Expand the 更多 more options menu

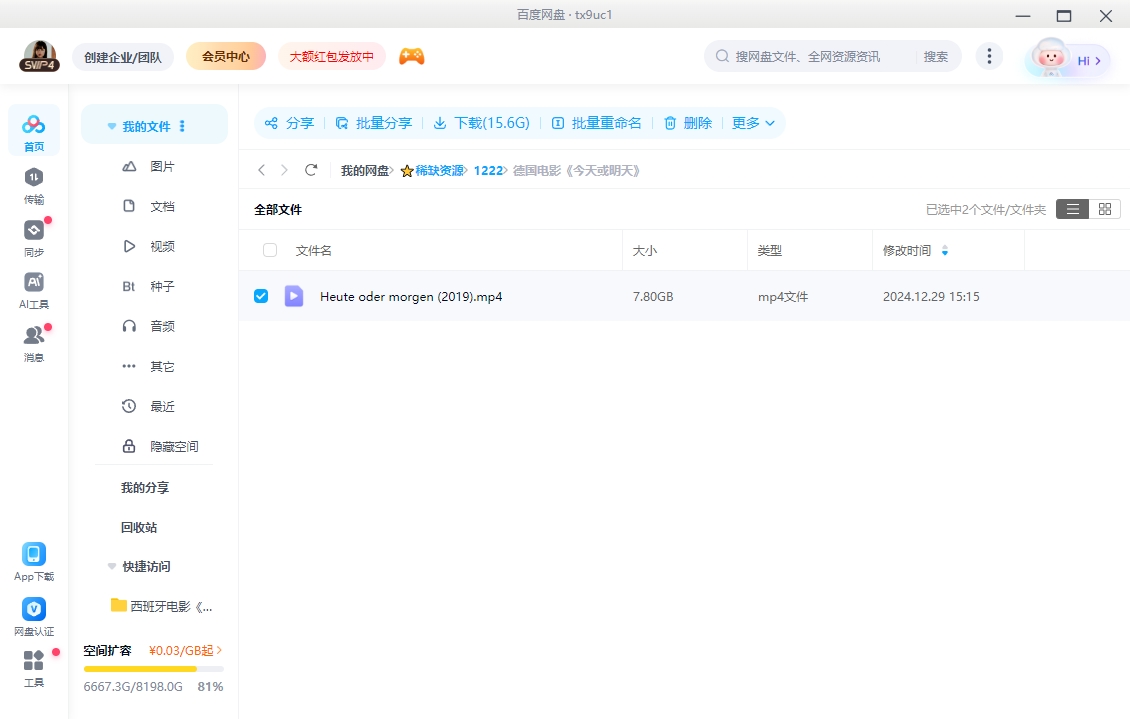tap(747, 122)
